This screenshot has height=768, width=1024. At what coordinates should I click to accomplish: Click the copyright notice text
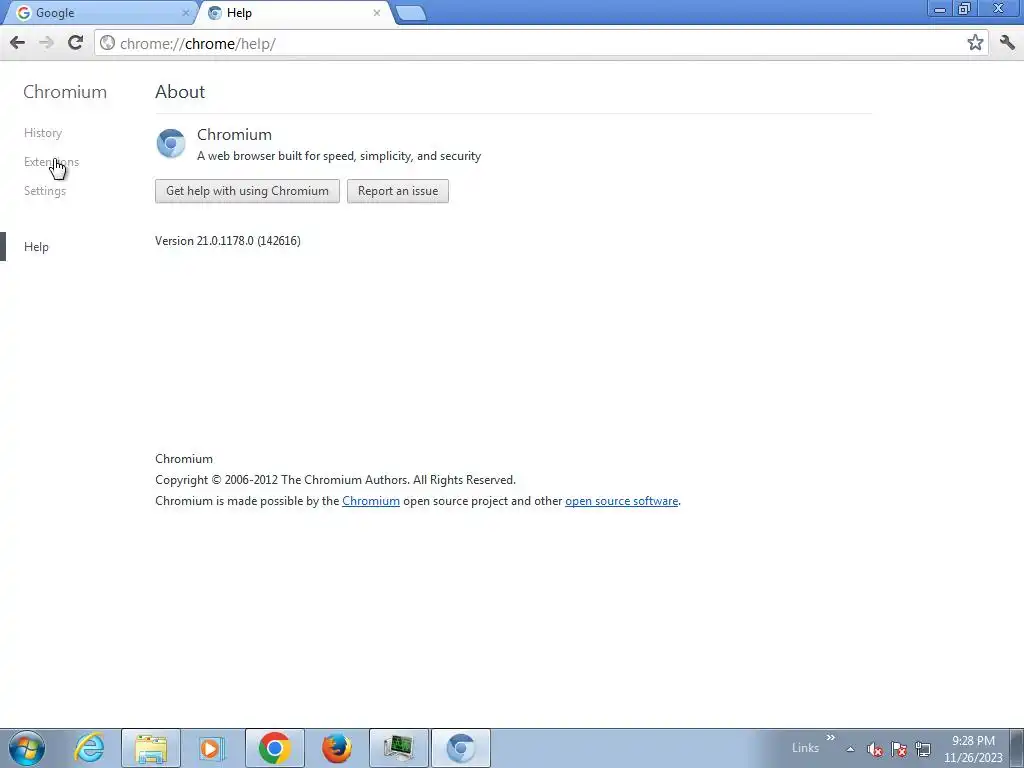[336, 480]
